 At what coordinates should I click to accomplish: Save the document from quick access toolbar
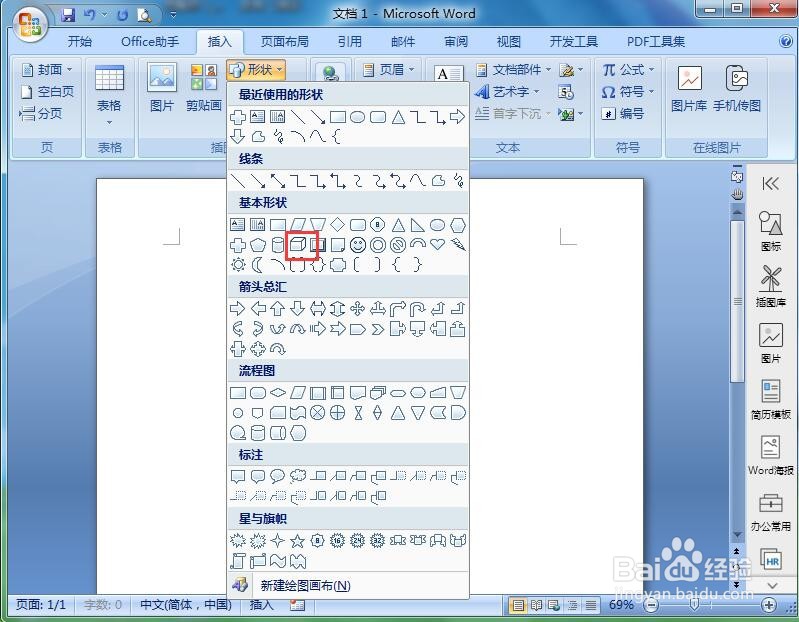coord(68,15)
